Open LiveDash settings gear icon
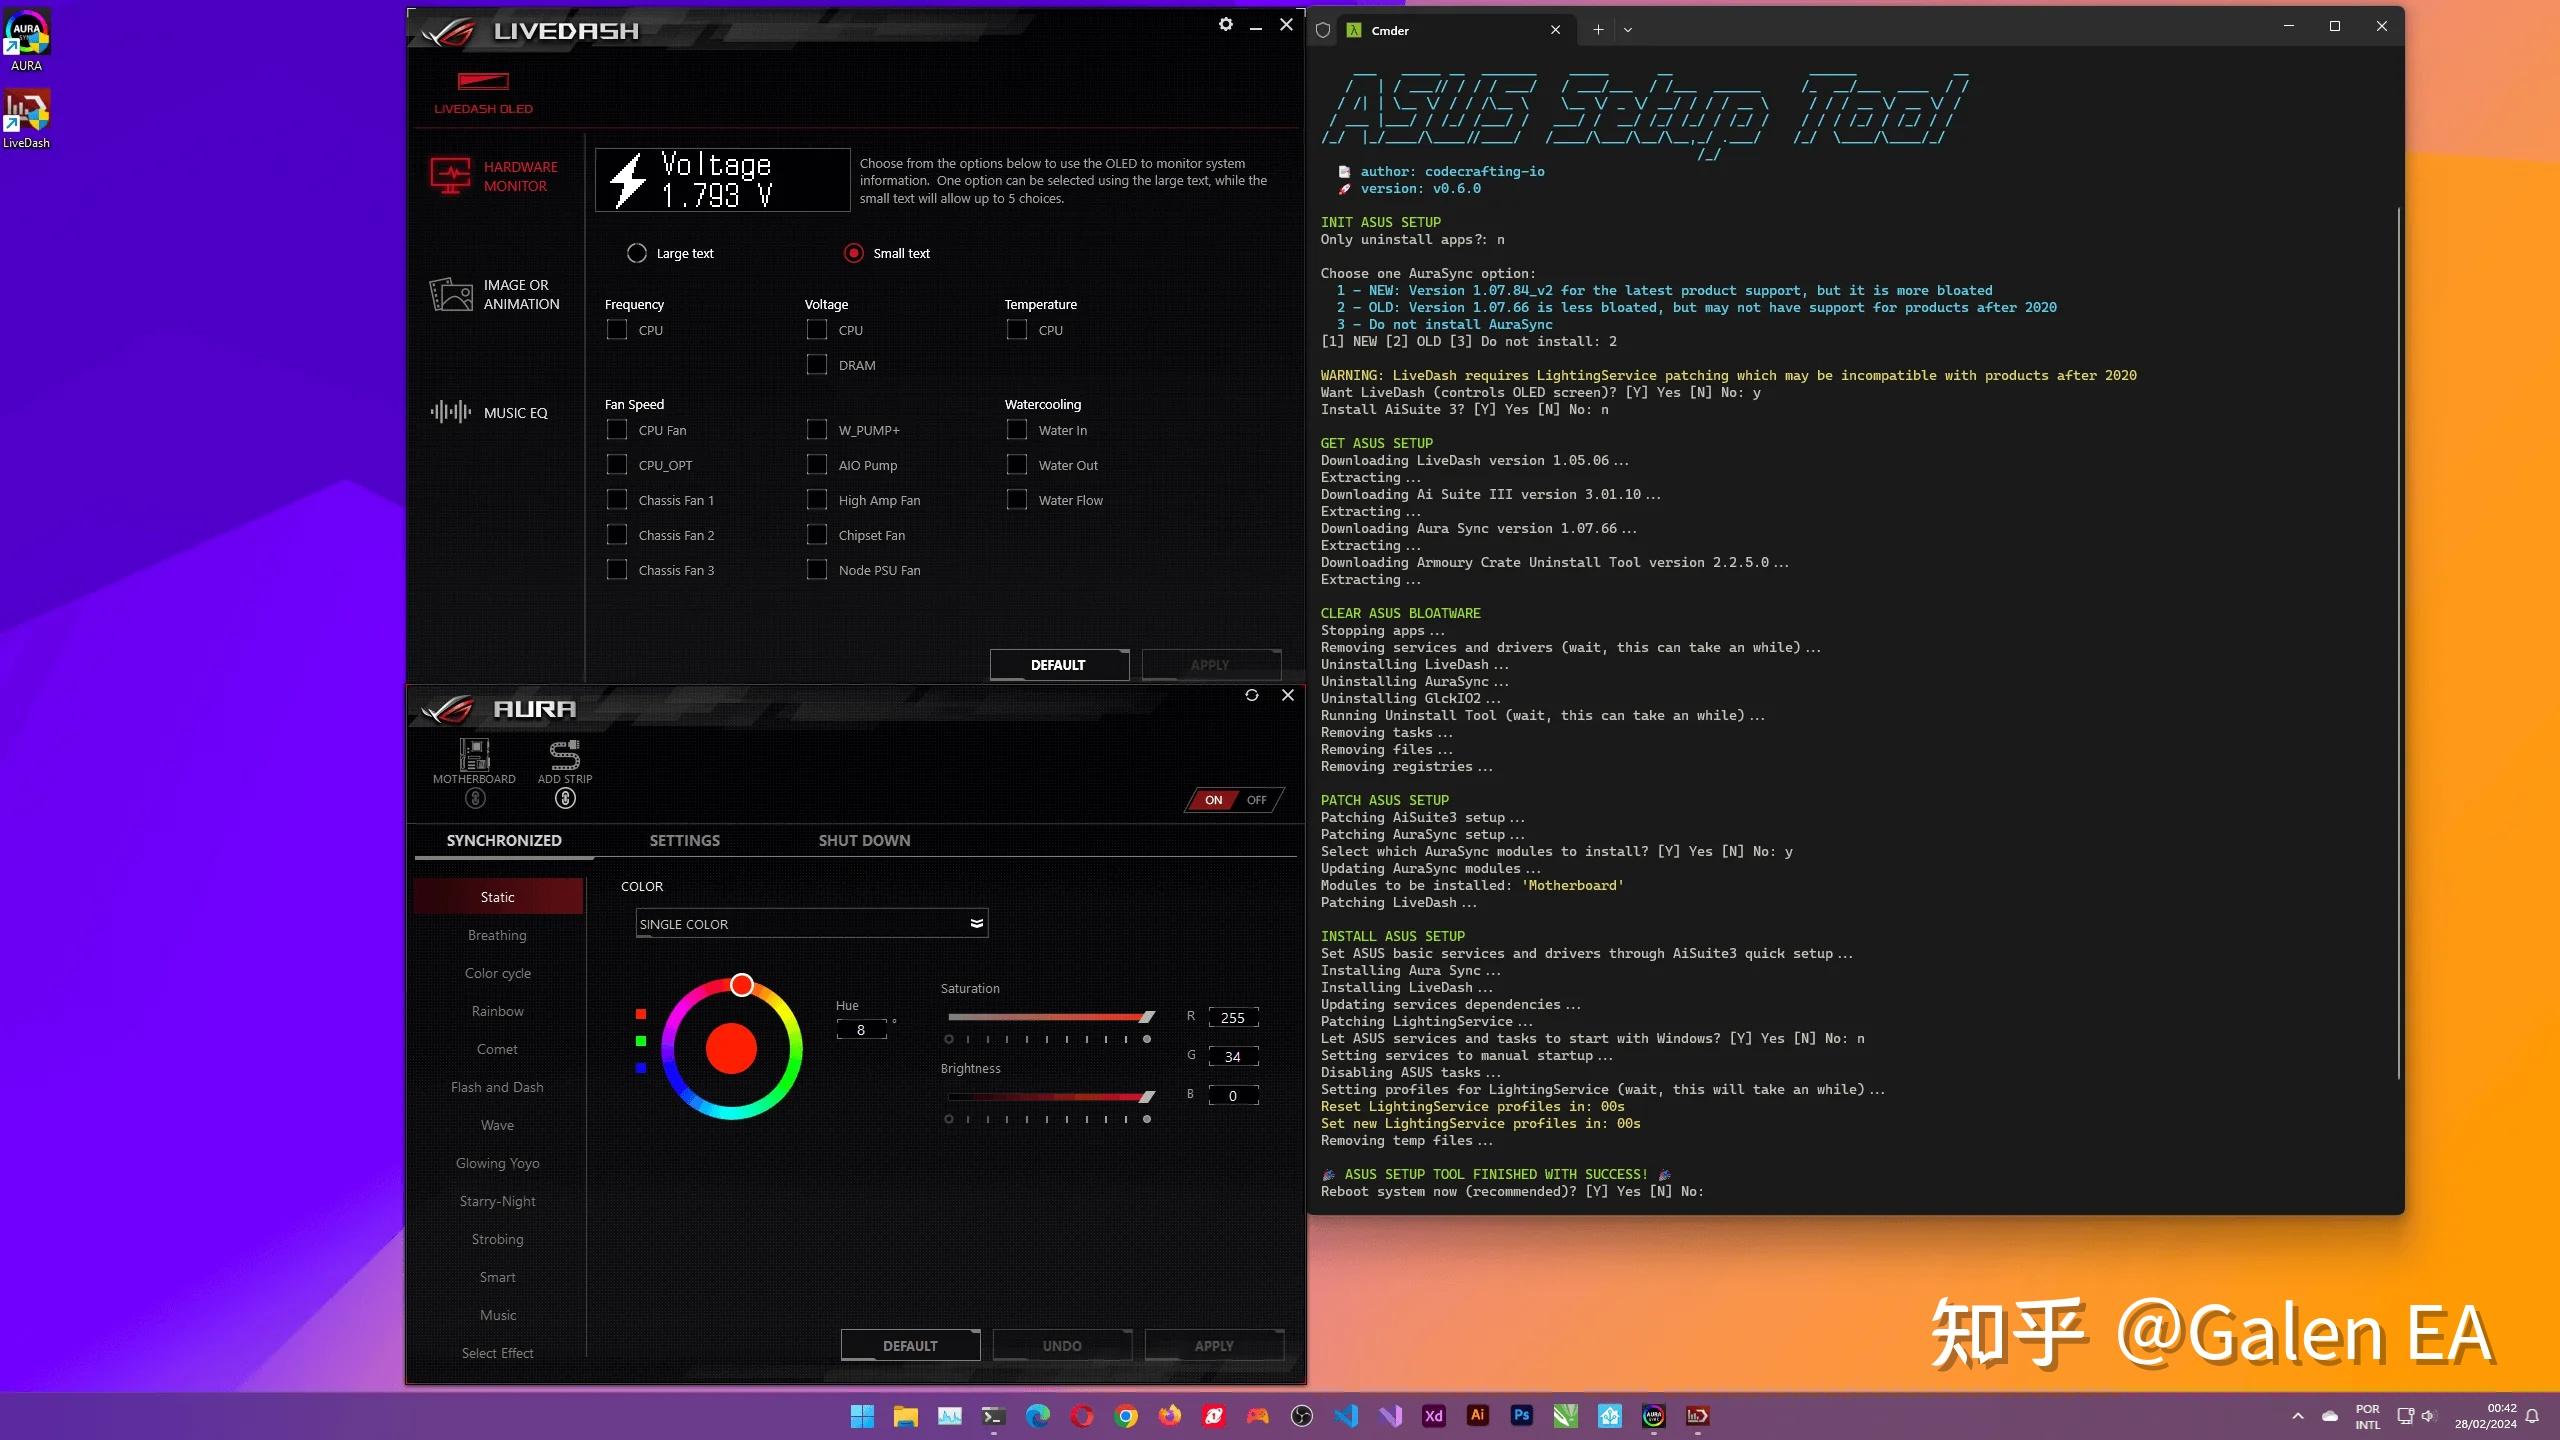The width and height of the screenshot is (2560, 1440). click(x=1225, y=25)
